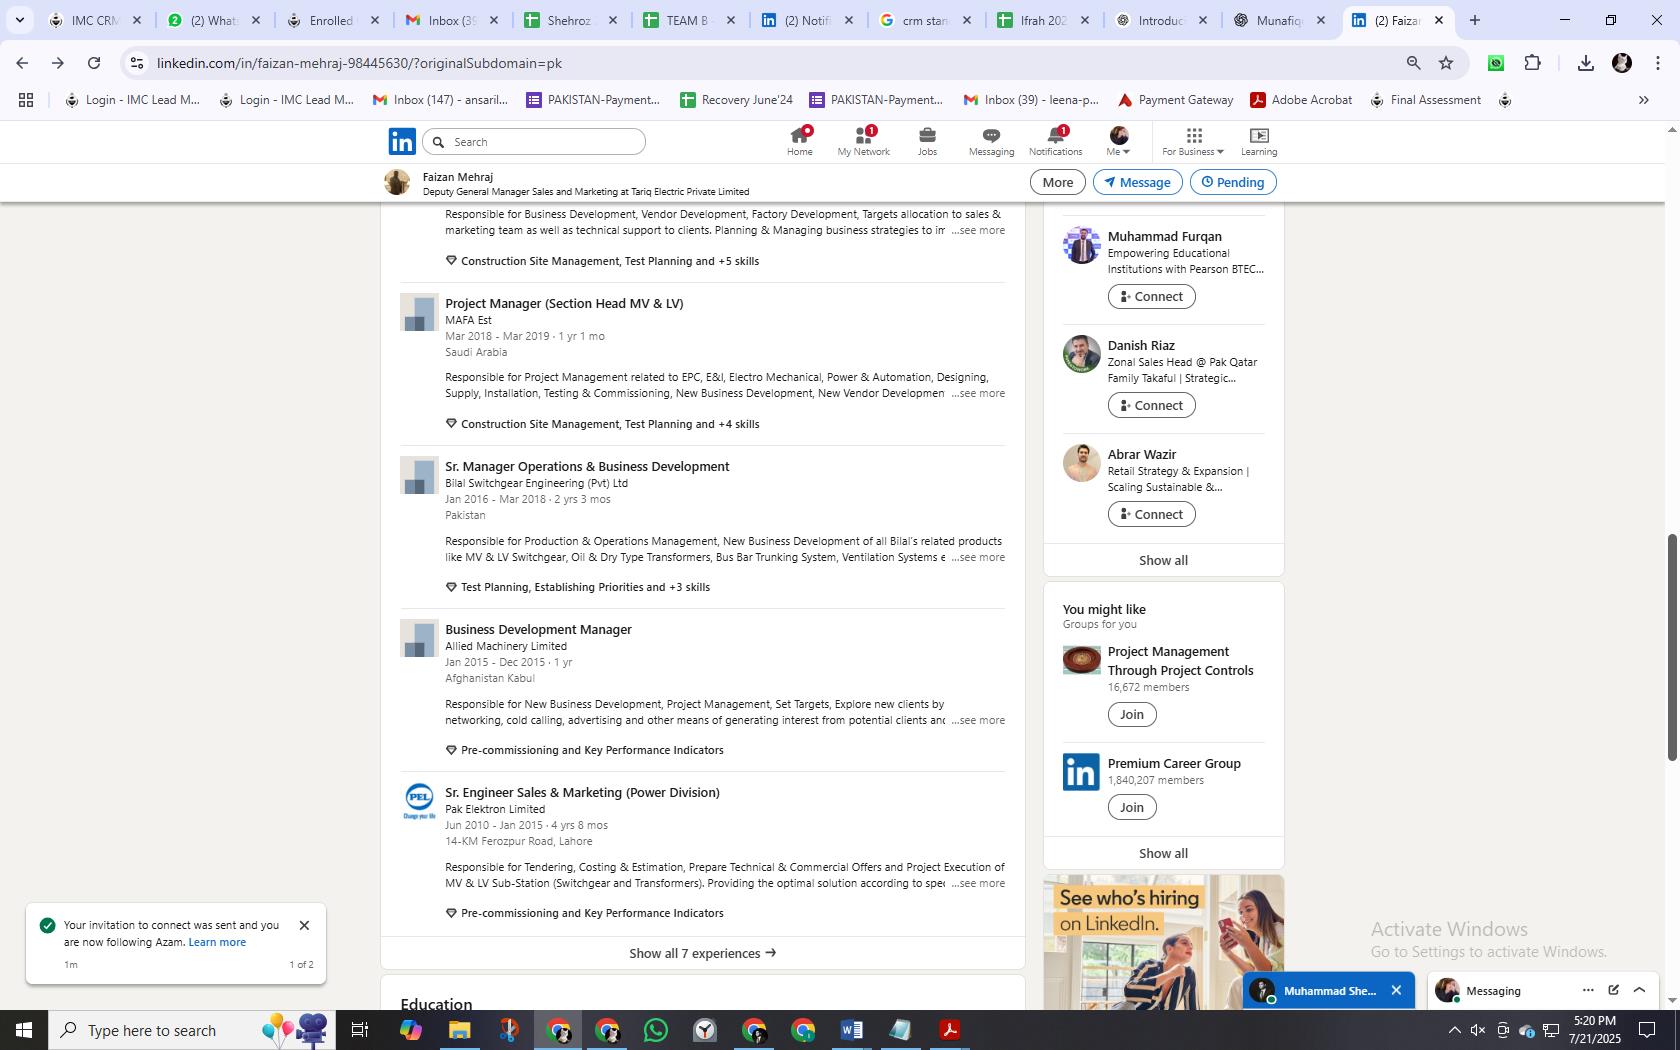Open Messaging in LinkedIn nav bar

991,141
